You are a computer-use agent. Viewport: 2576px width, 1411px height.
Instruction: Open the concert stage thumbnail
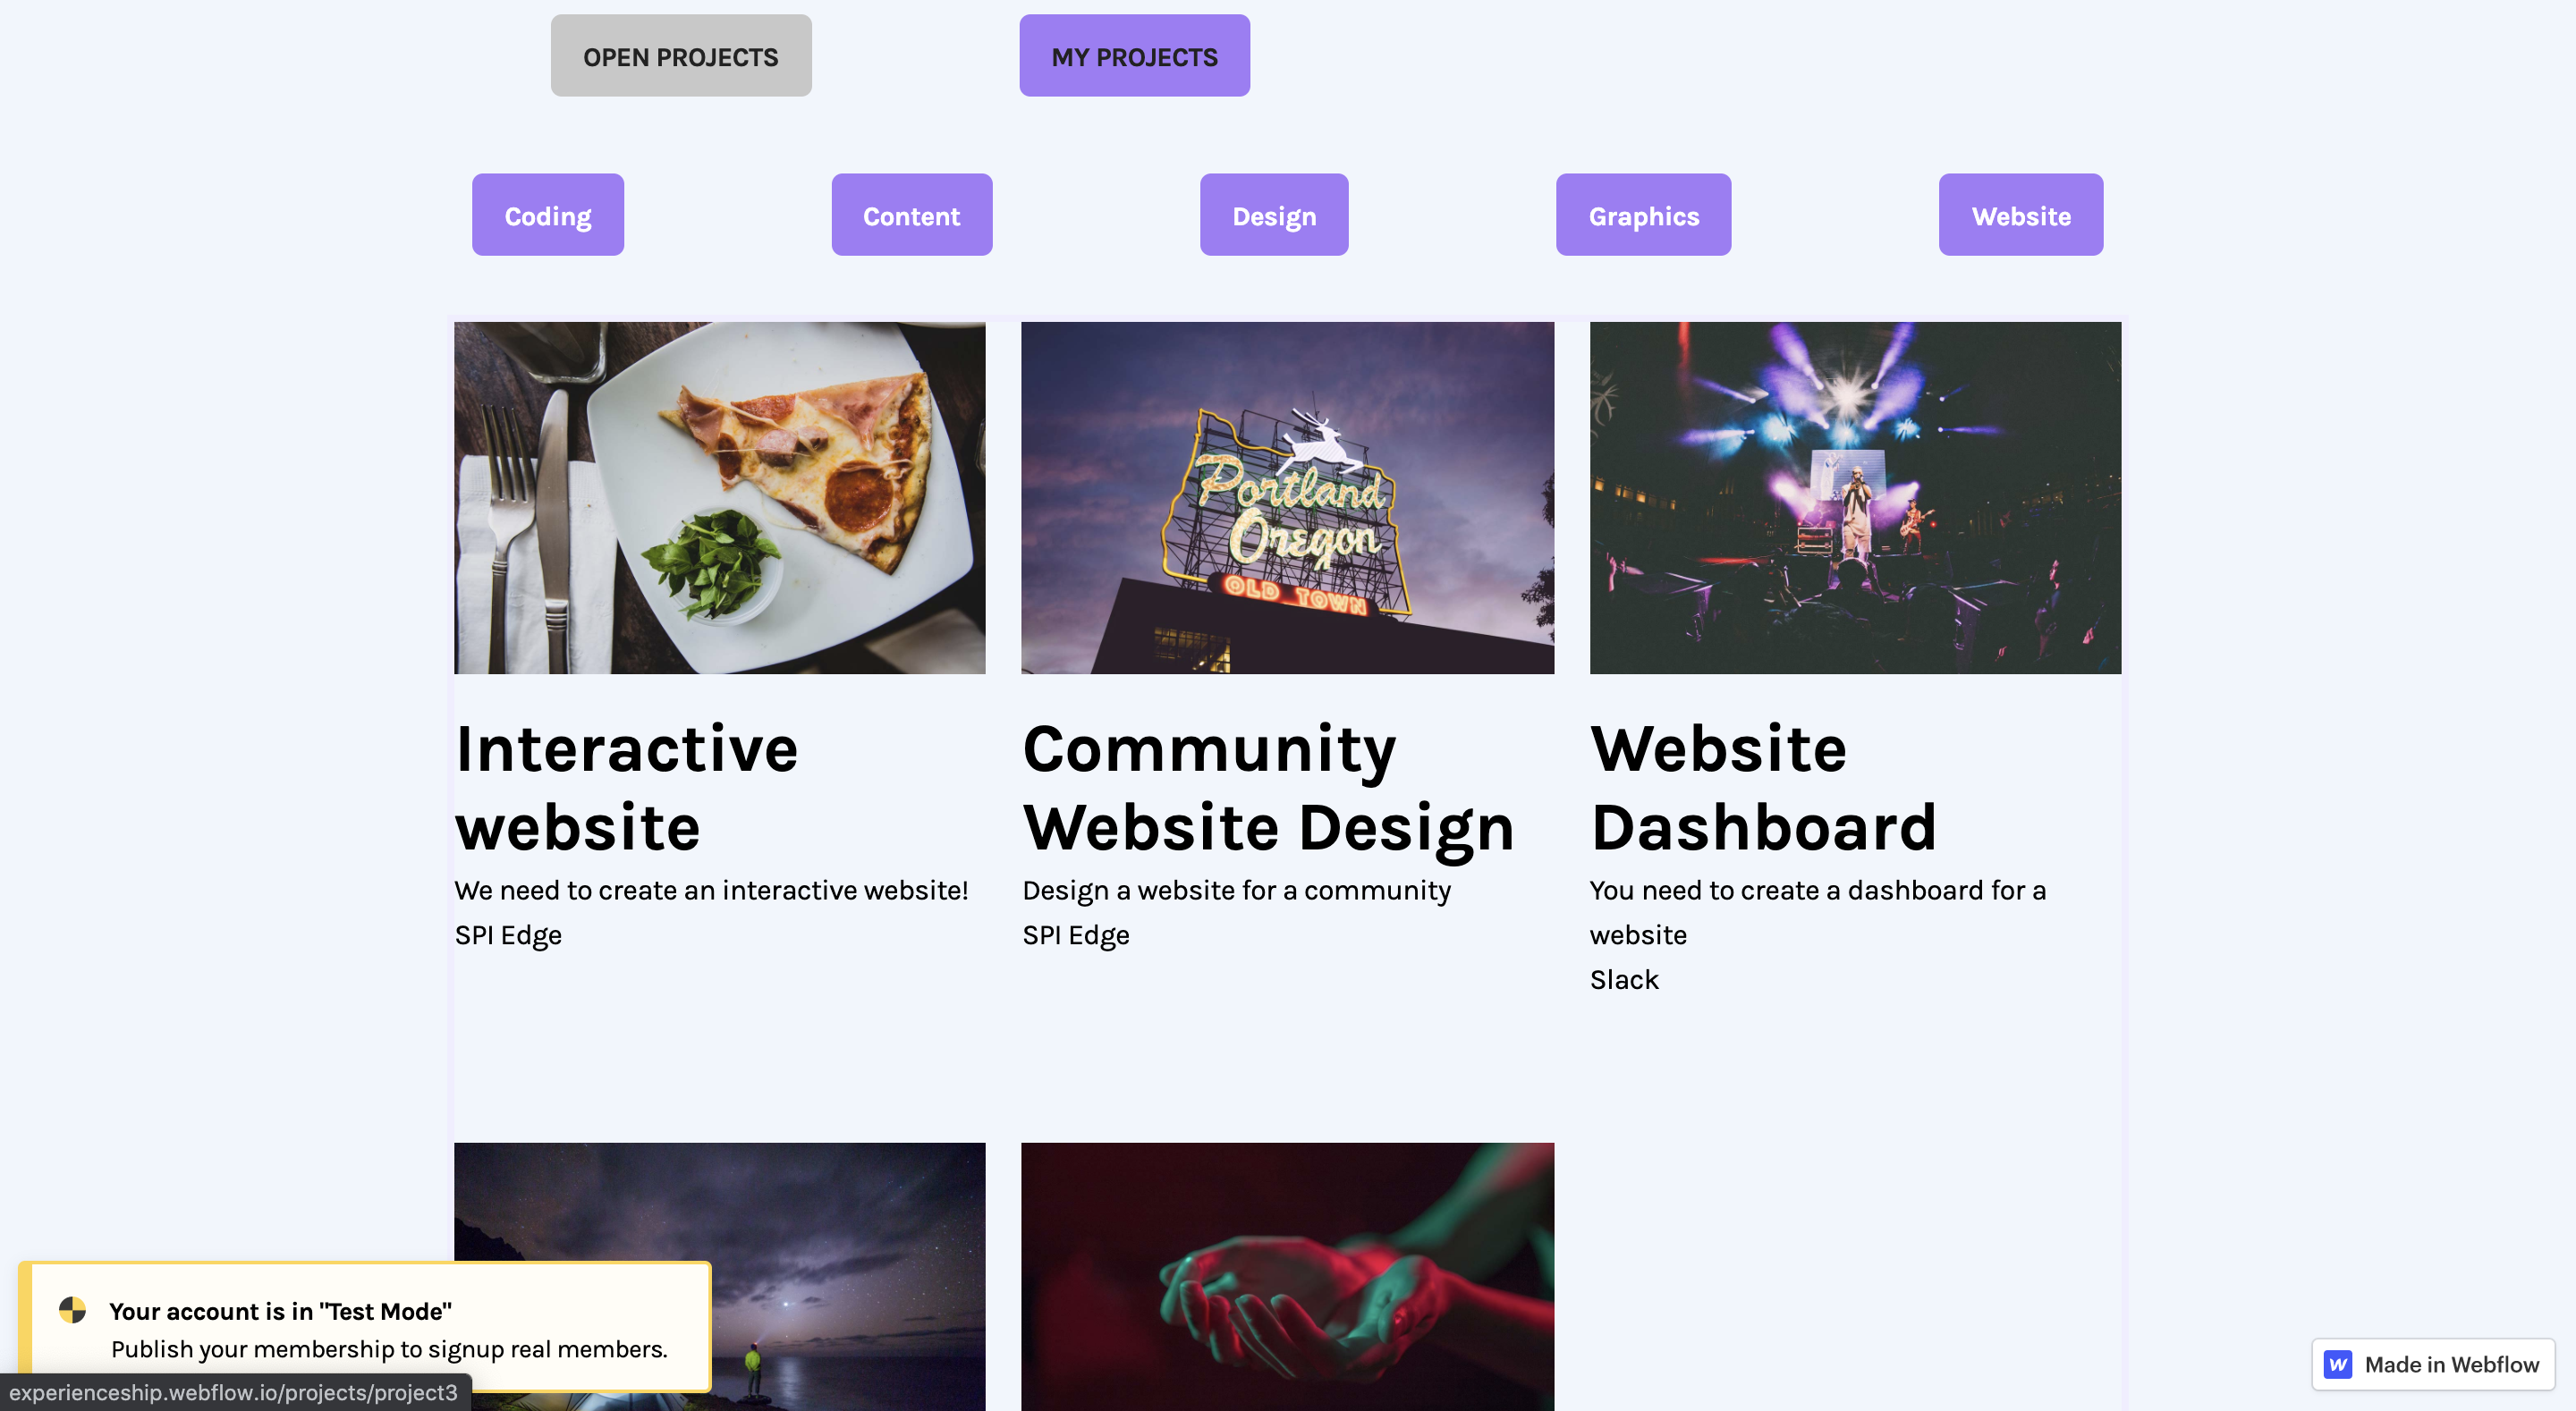tap(1854, 497)
